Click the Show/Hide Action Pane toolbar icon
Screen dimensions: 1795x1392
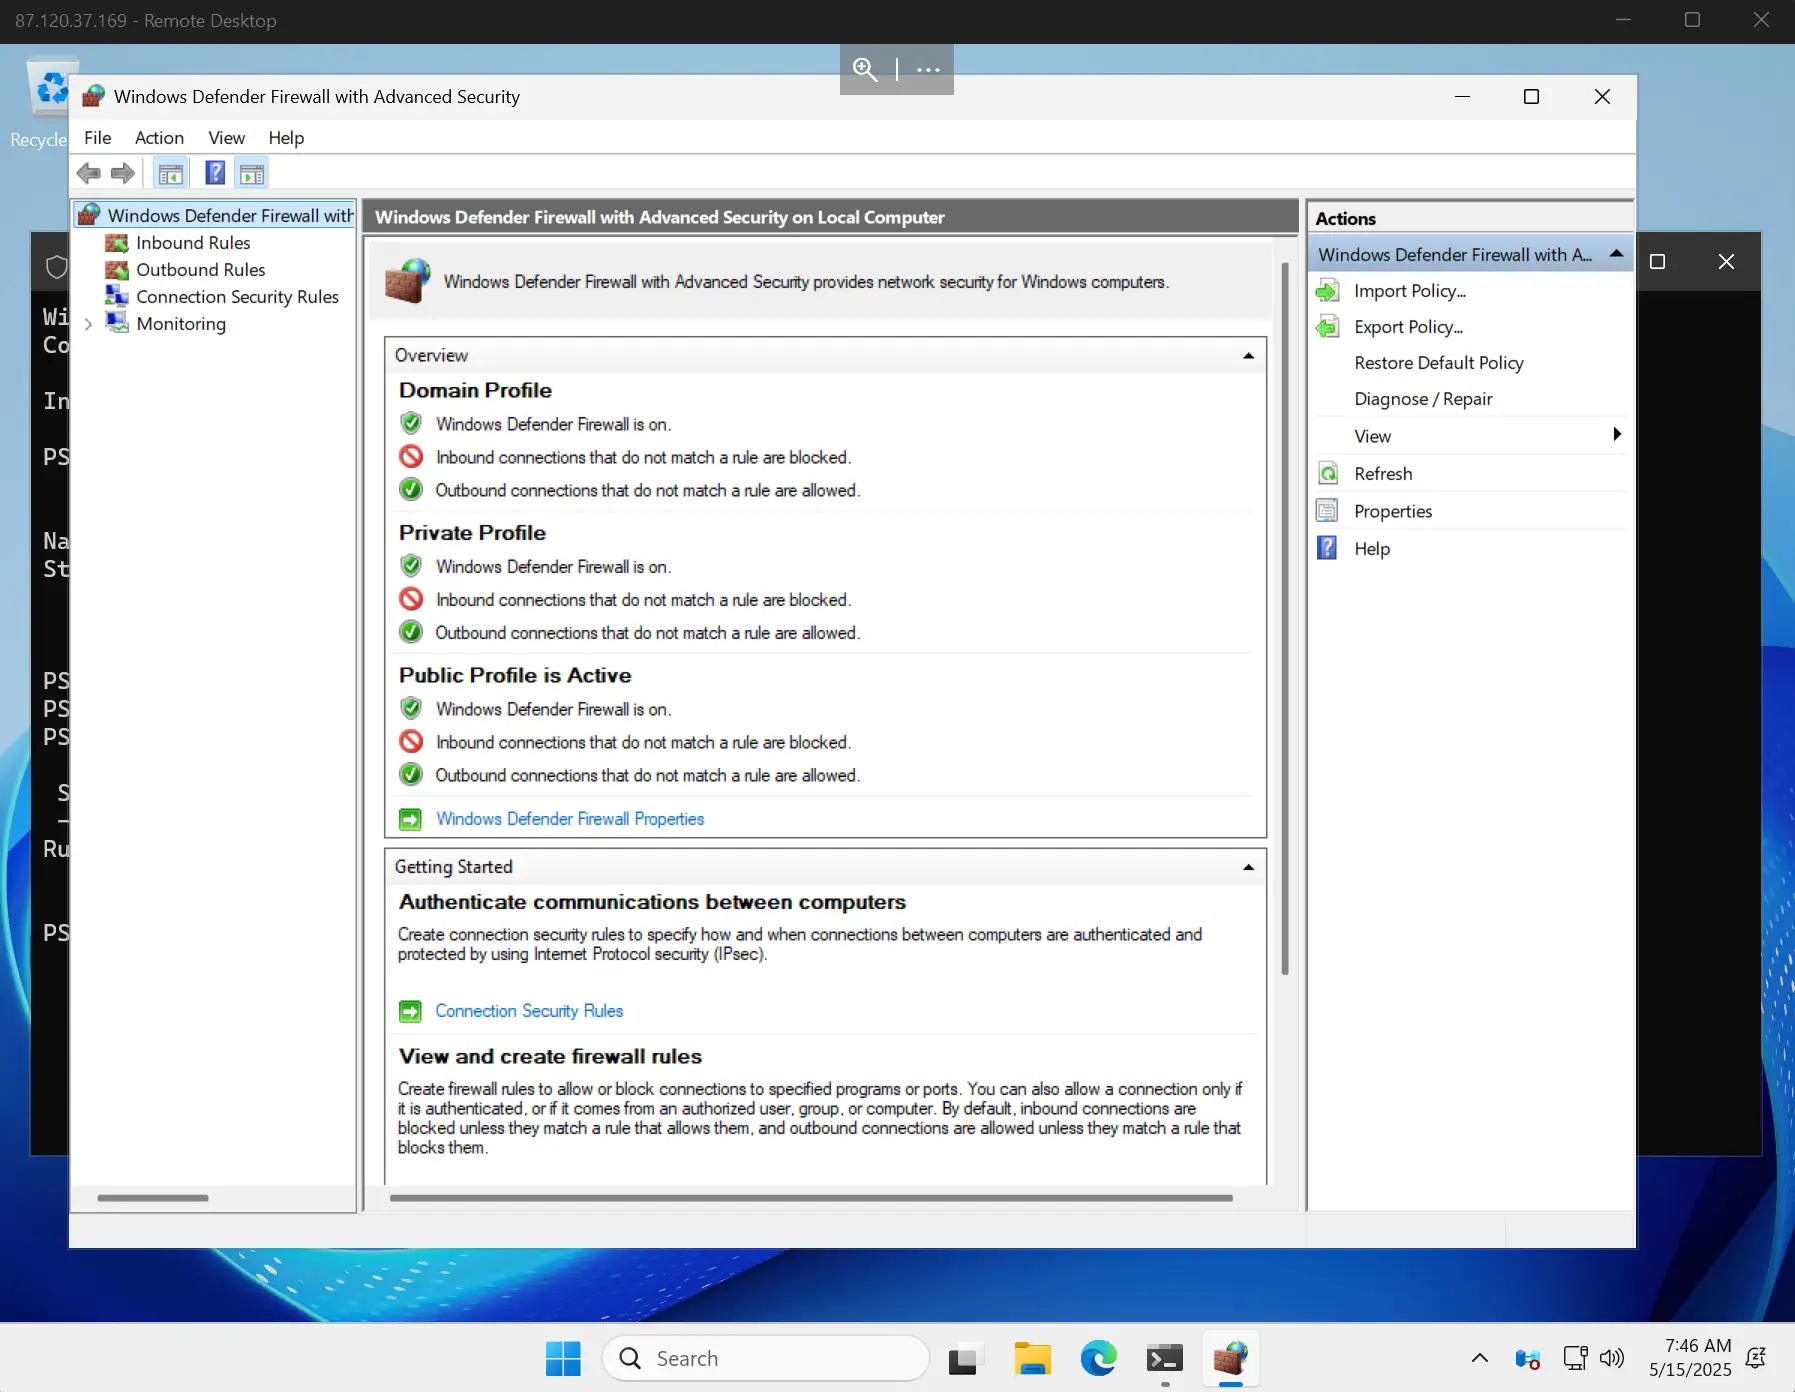(x=252, y=174)
